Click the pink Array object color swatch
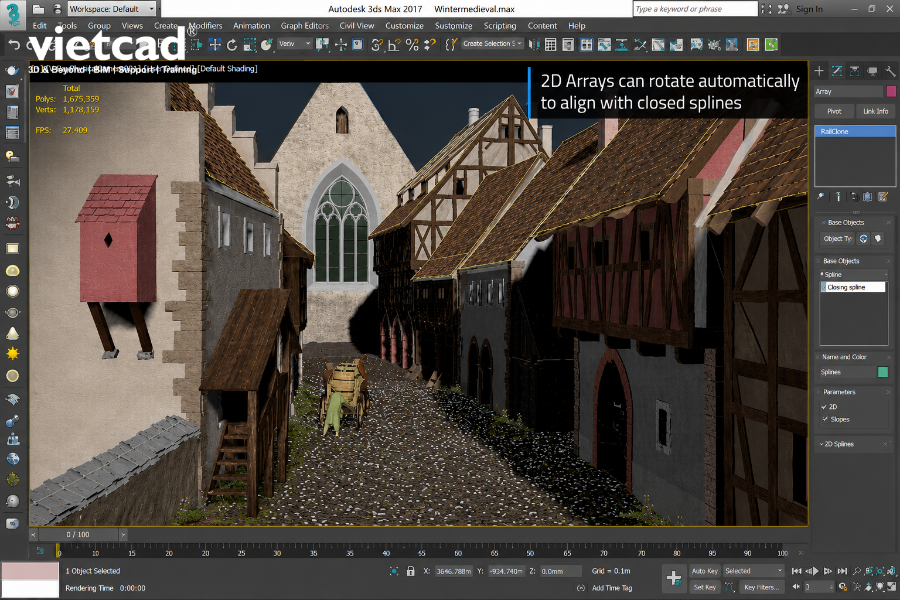Viewport: 900px width, 600px height. [891, 91]
